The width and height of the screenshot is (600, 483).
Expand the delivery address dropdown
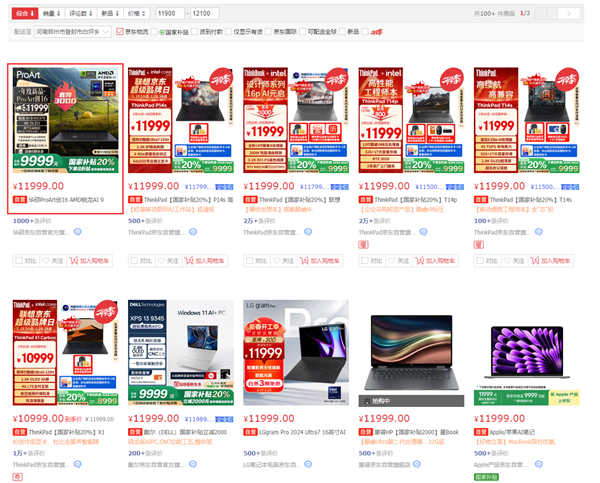pos(72,31)
